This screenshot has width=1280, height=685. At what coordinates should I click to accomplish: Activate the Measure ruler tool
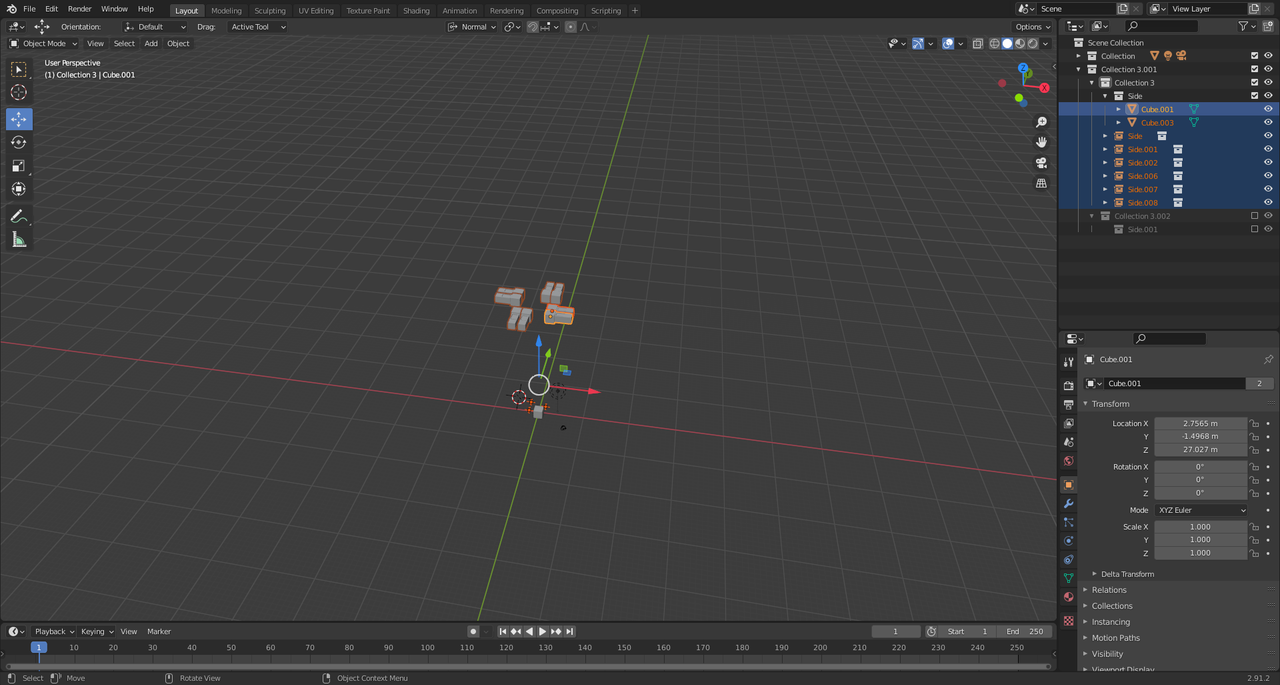(19, 239)
